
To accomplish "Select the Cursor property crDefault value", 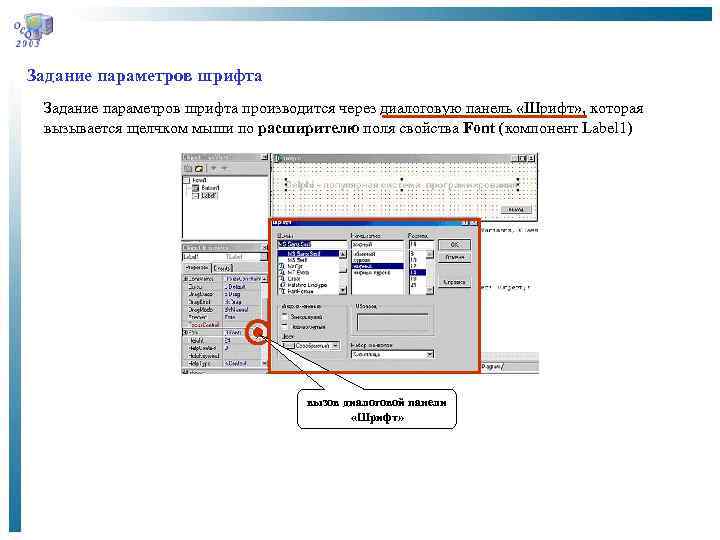I will pos(235,287).
